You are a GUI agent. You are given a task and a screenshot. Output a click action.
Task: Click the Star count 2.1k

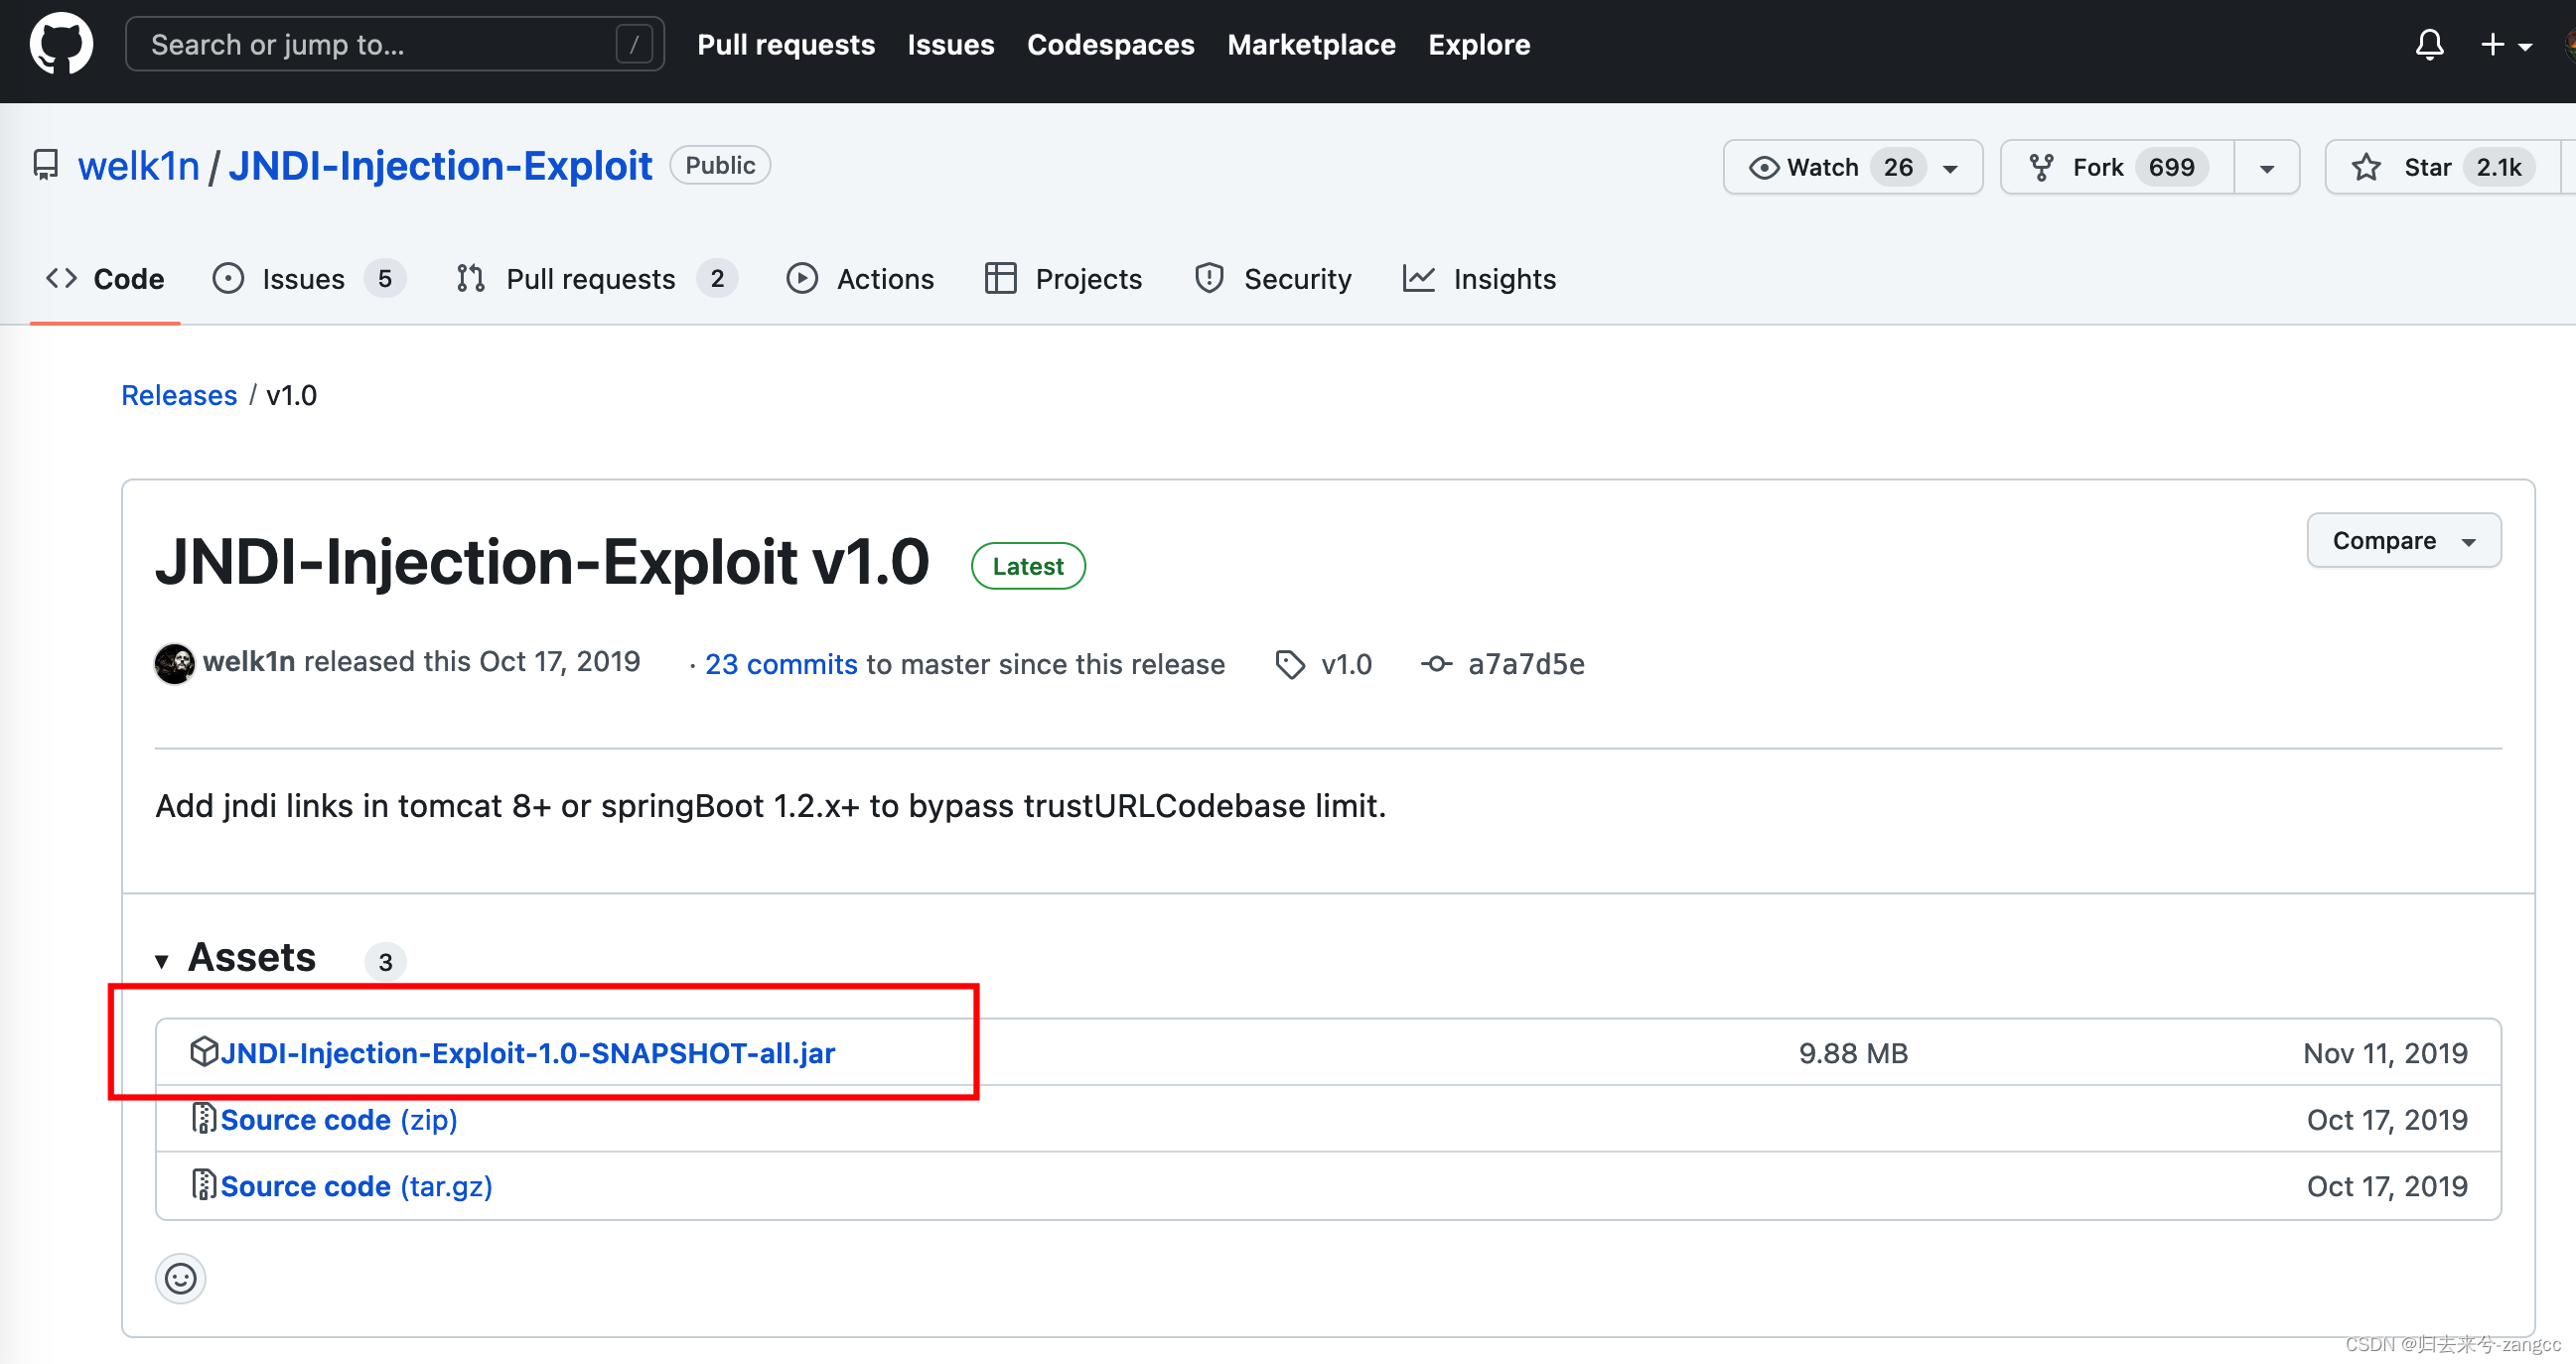(x=2498, y=167)
